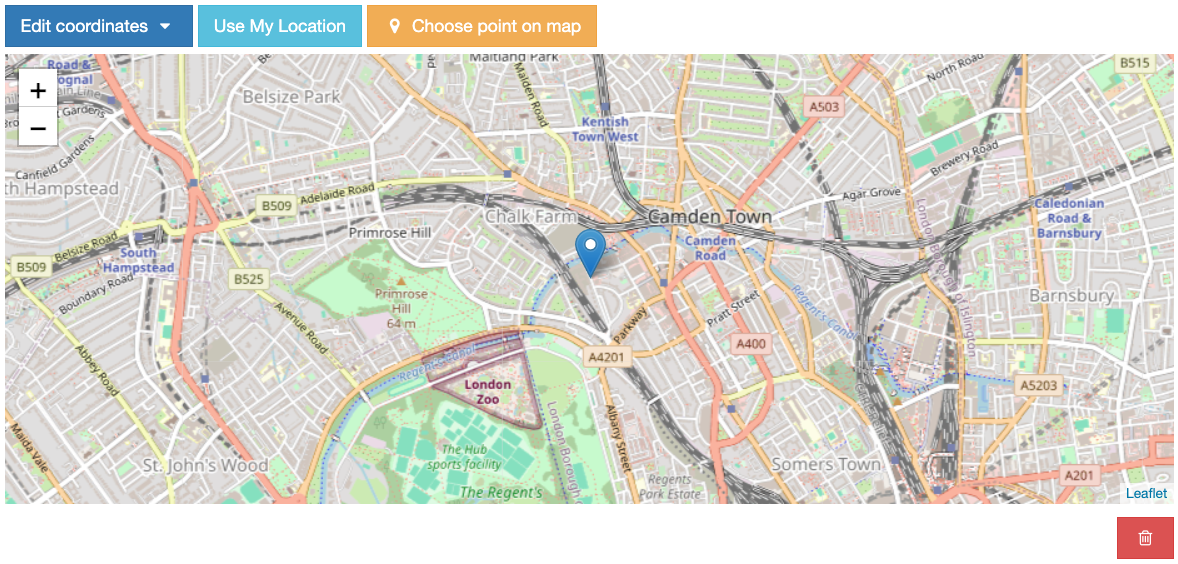Click the Primrose Hill 64 m peak label
Screen dimensions: 1178x564
point(401,308)
